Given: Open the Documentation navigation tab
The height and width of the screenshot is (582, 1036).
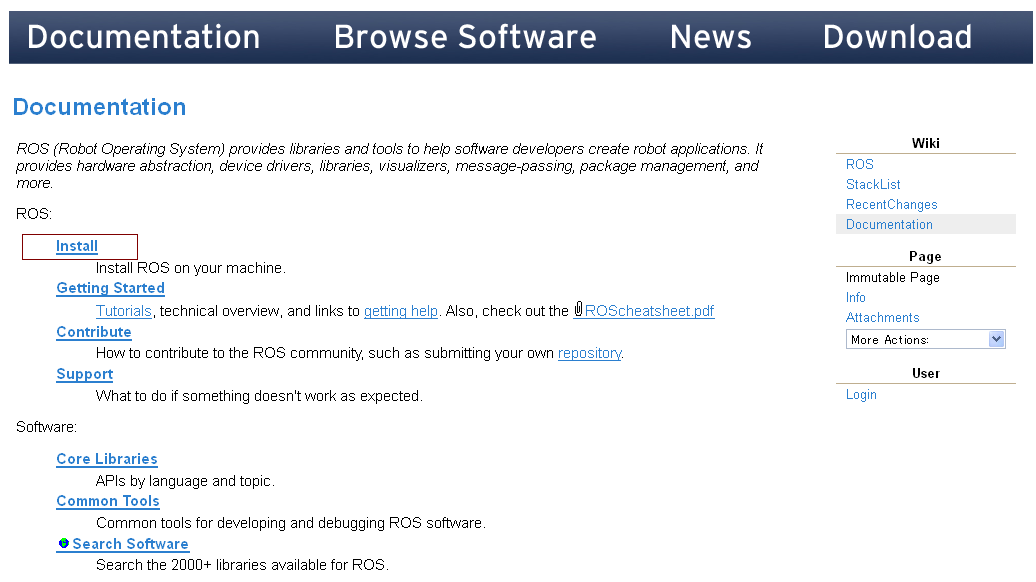Looking at the screenshot, I should click(143, 37).
